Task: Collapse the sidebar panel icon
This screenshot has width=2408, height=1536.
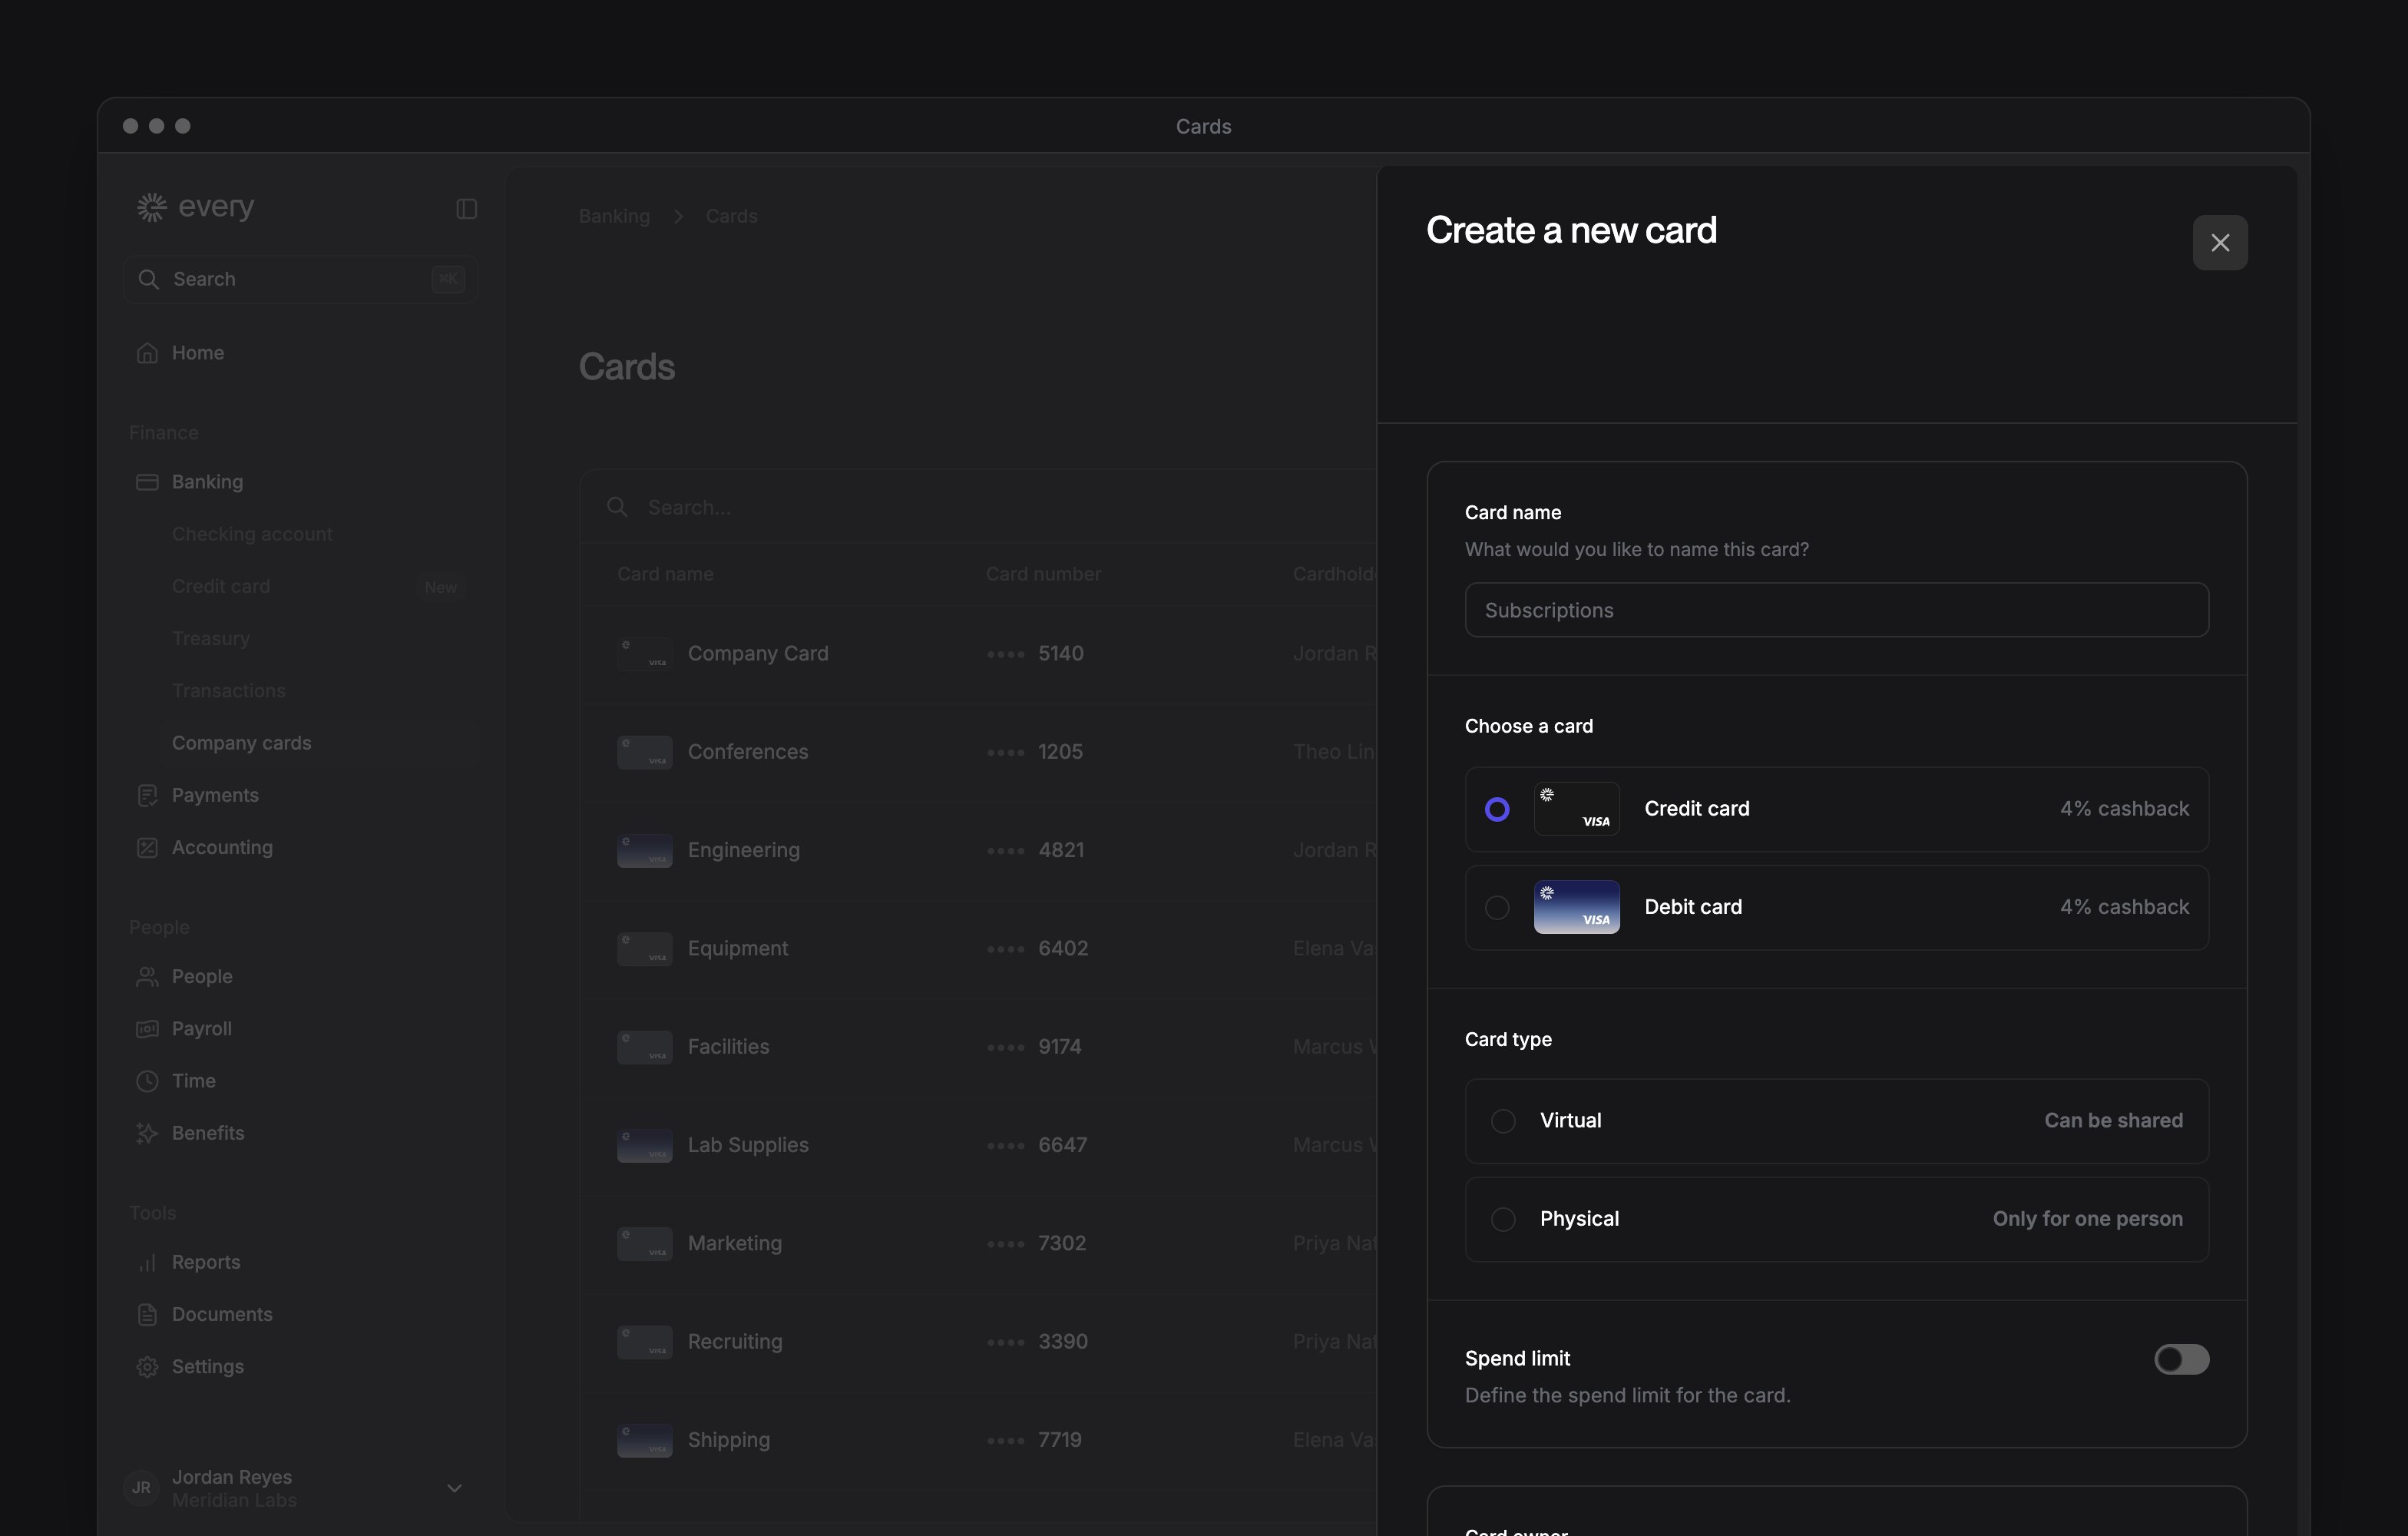Action: pyautogui.click(x=466, y=208)
